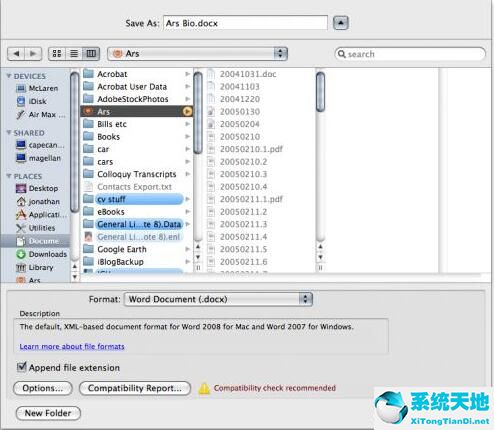494x430 pixels.
Task: Click file 20050130
Action: click(240, 111)
